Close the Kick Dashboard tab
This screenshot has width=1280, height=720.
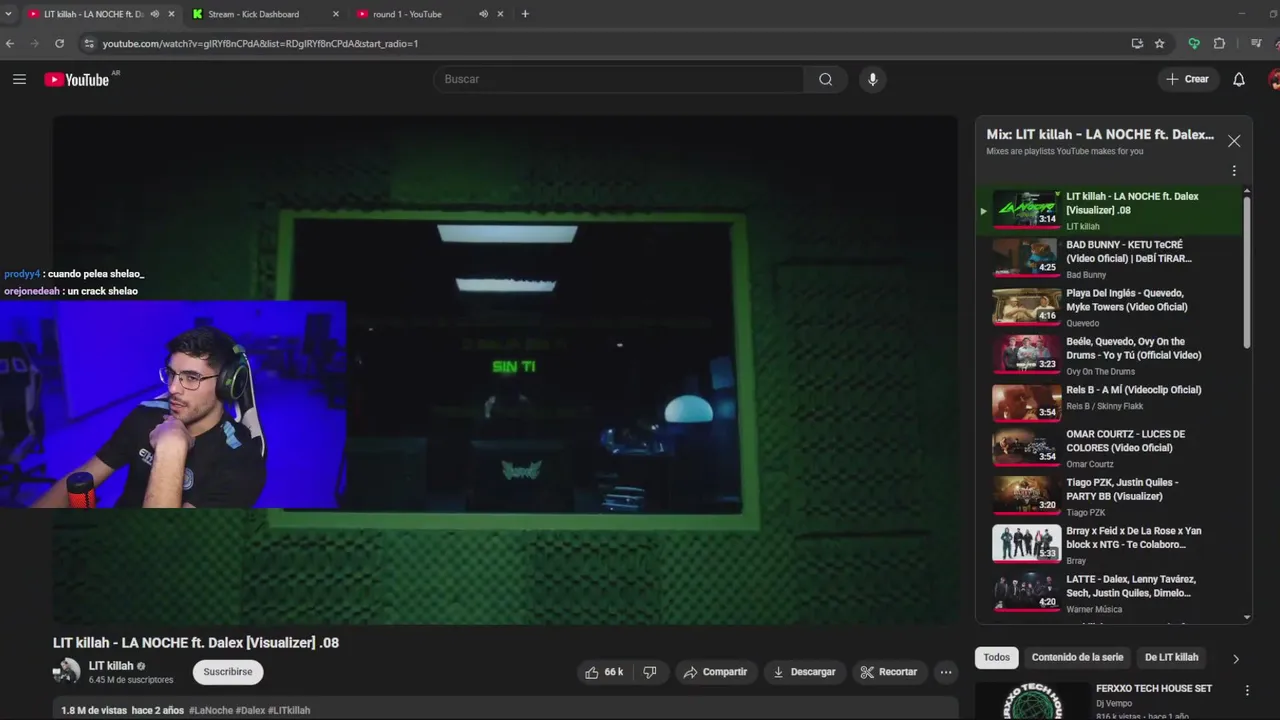[x=335, y=14]
